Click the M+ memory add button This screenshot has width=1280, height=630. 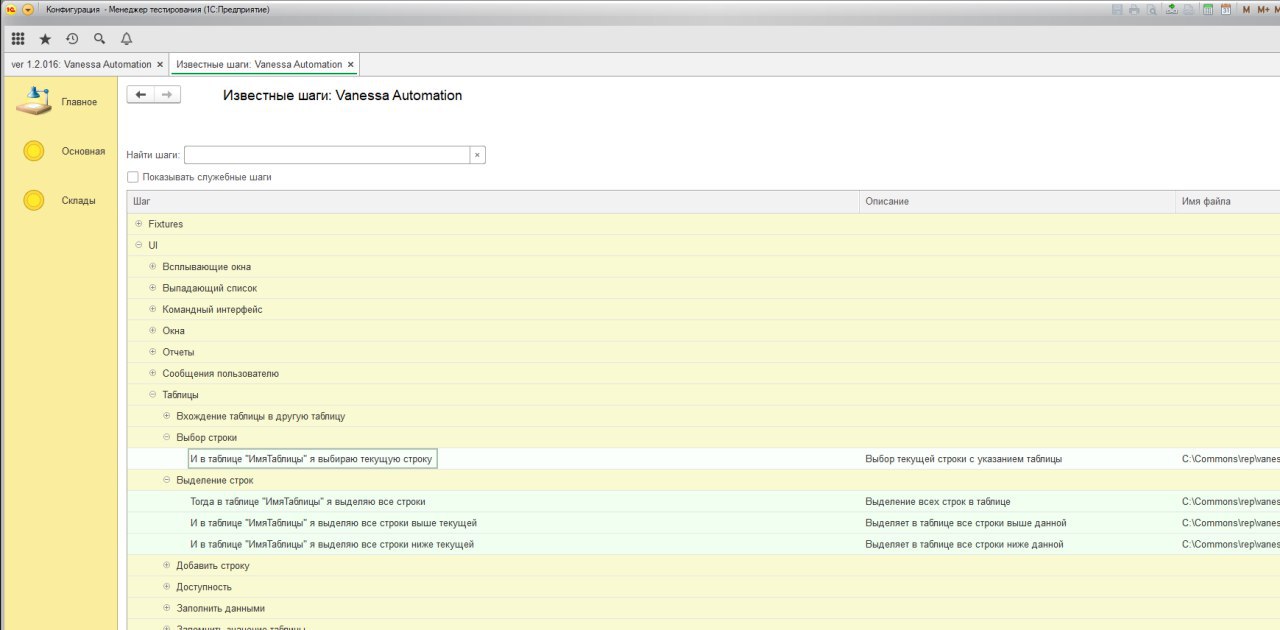pyautogui.click(x=1263, y=9)
